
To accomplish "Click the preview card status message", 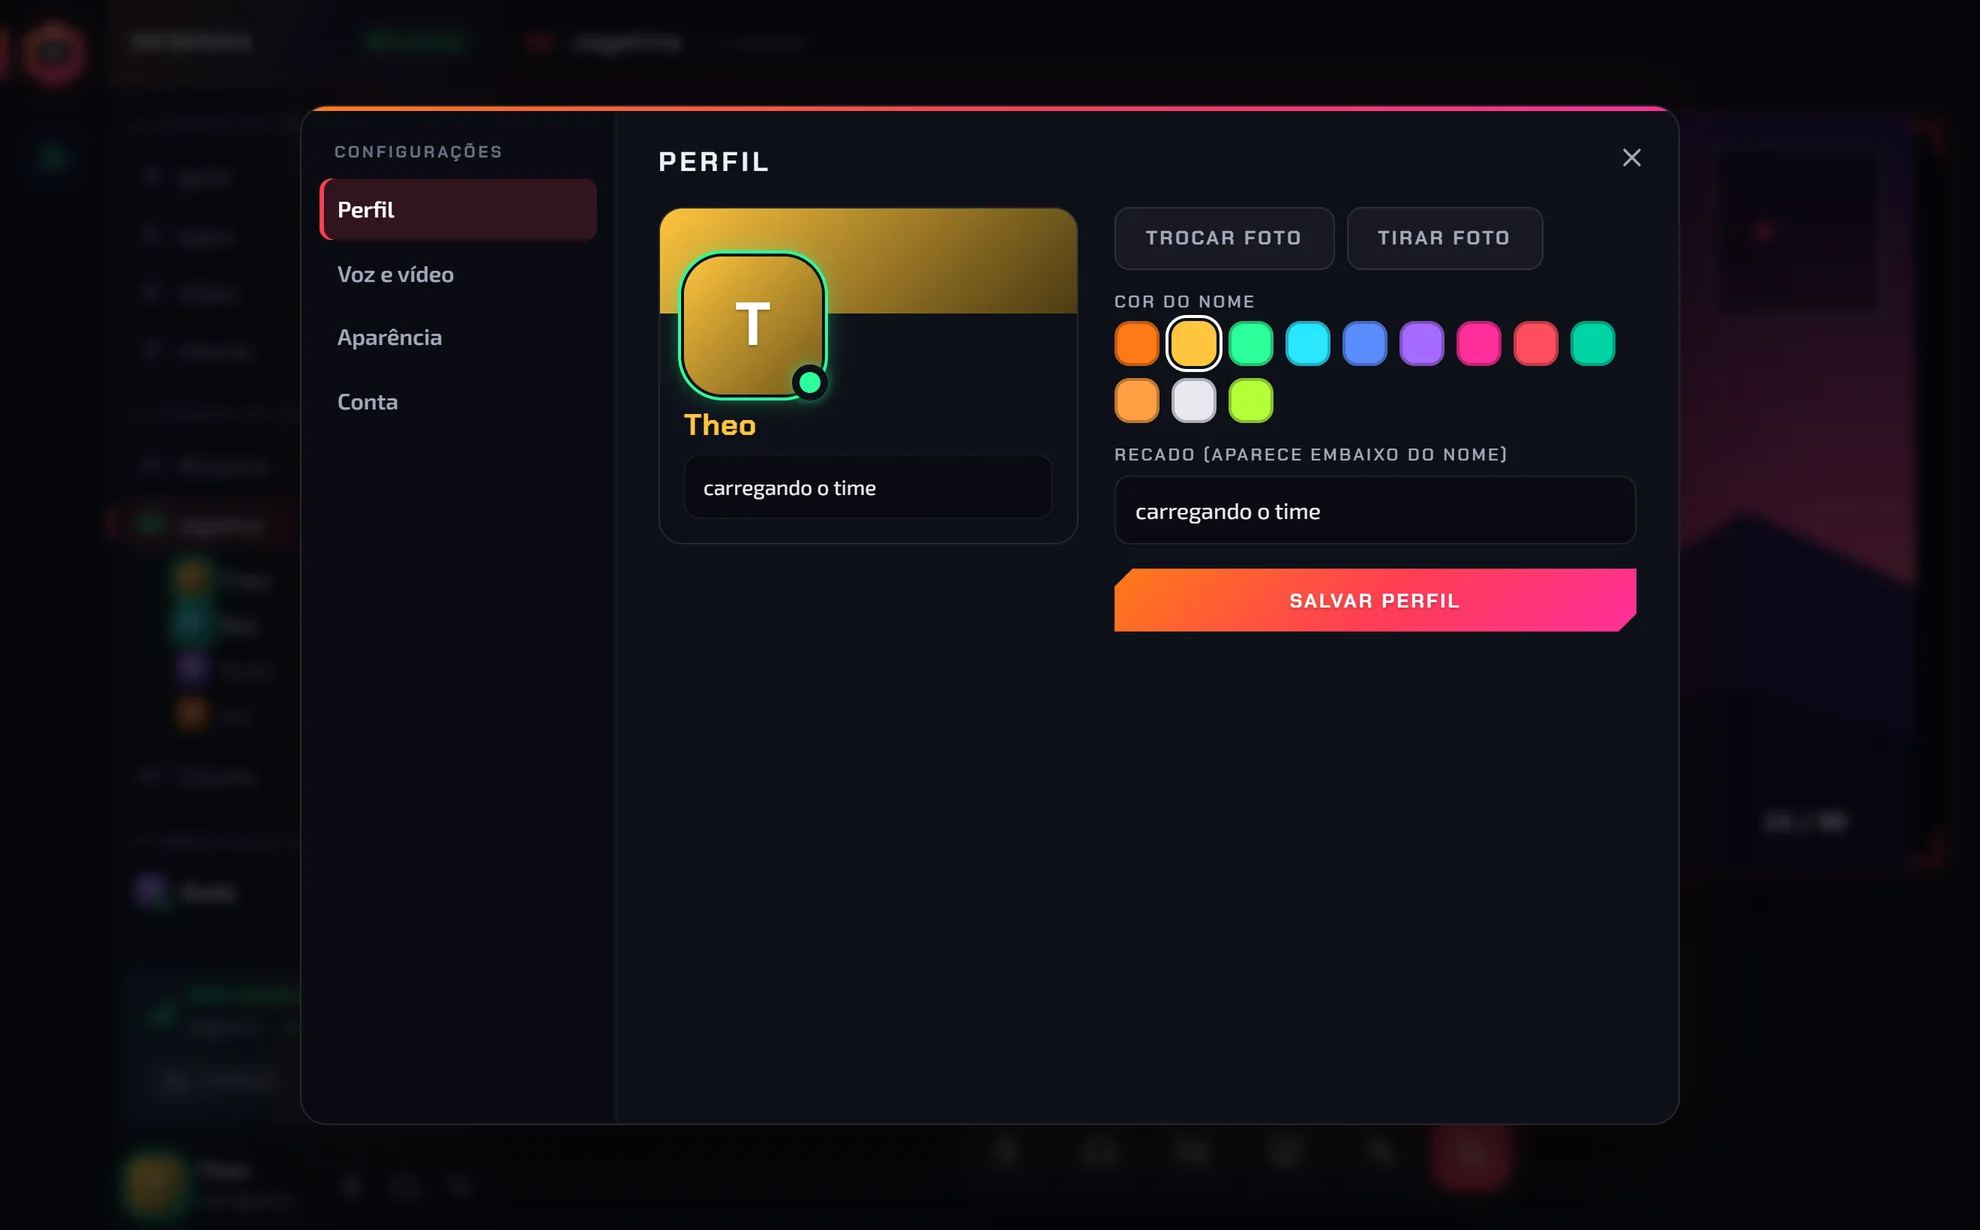I will pyautogui.click(x=868, y=488).
